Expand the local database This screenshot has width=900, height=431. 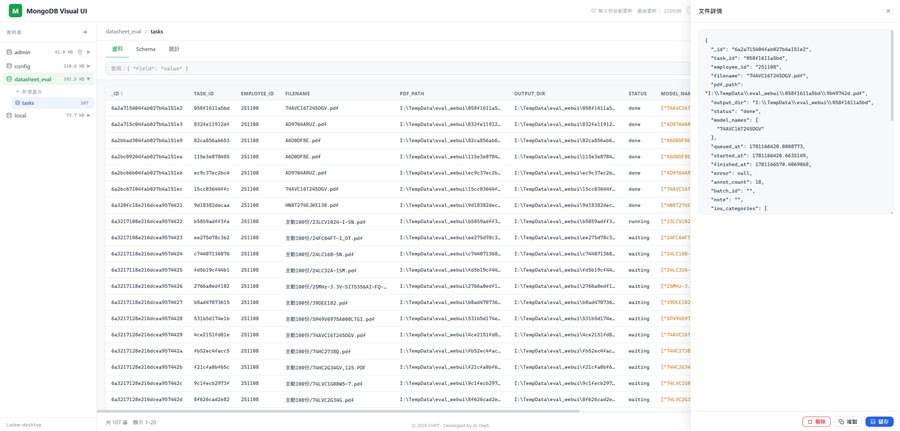click(88, 115)
